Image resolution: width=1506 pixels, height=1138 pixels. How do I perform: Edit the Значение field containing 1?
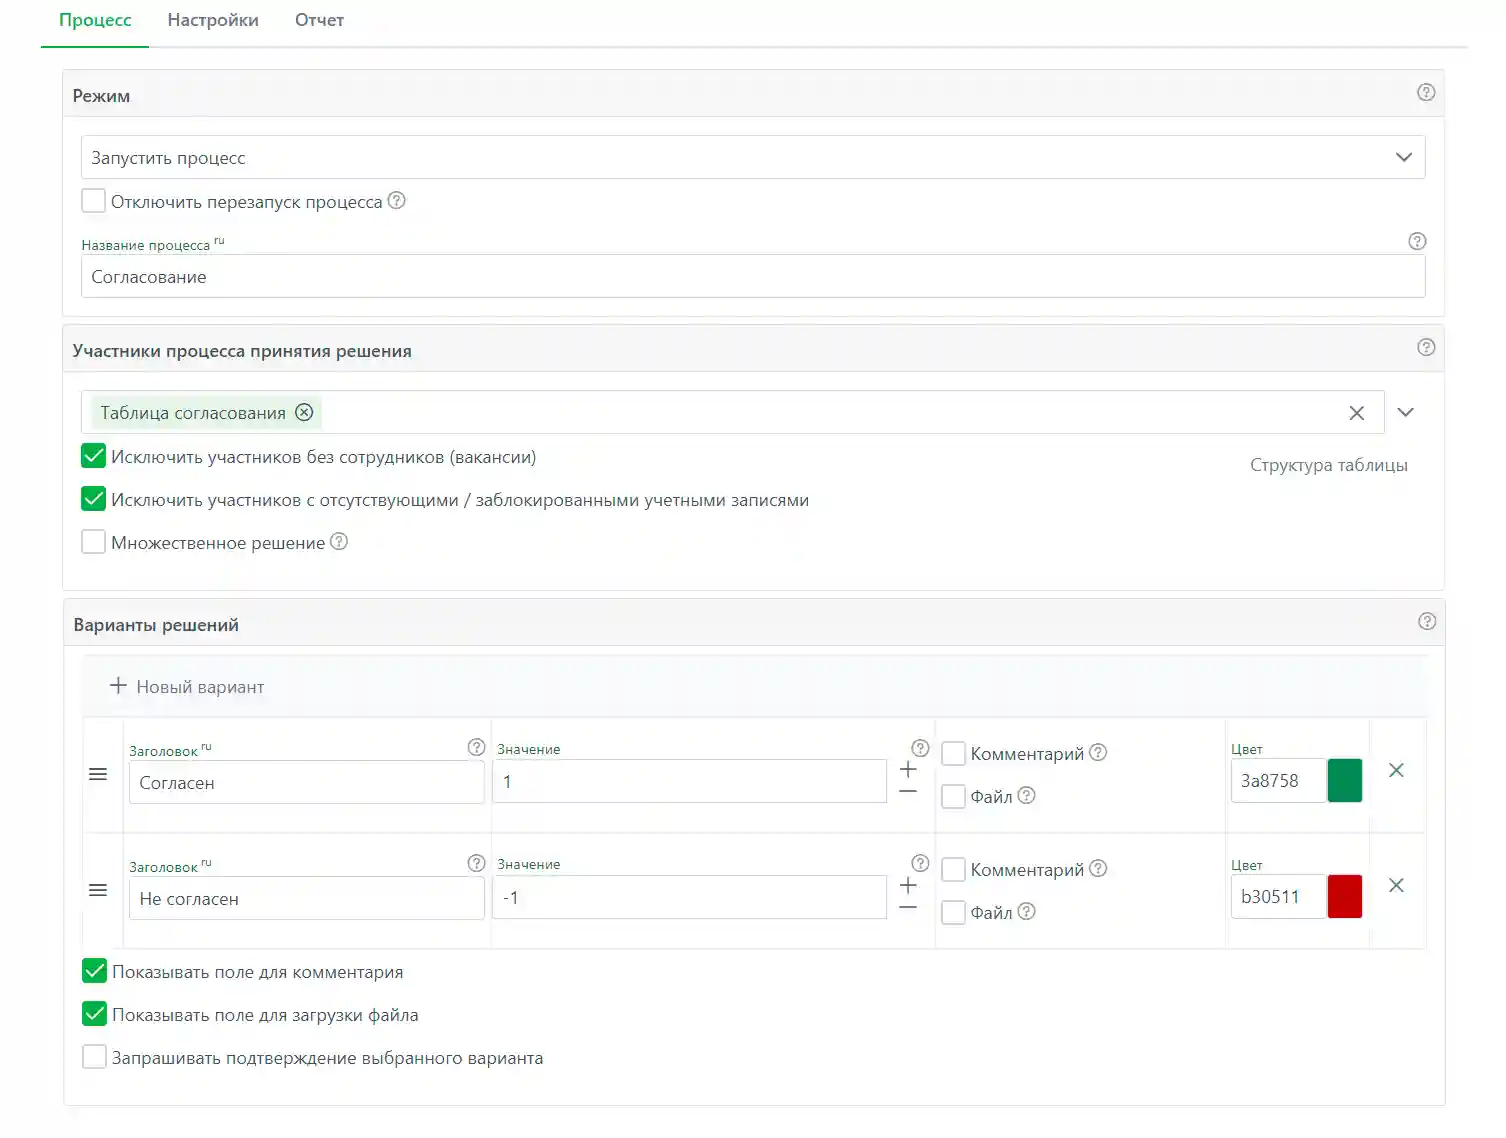tap(689, 781)
